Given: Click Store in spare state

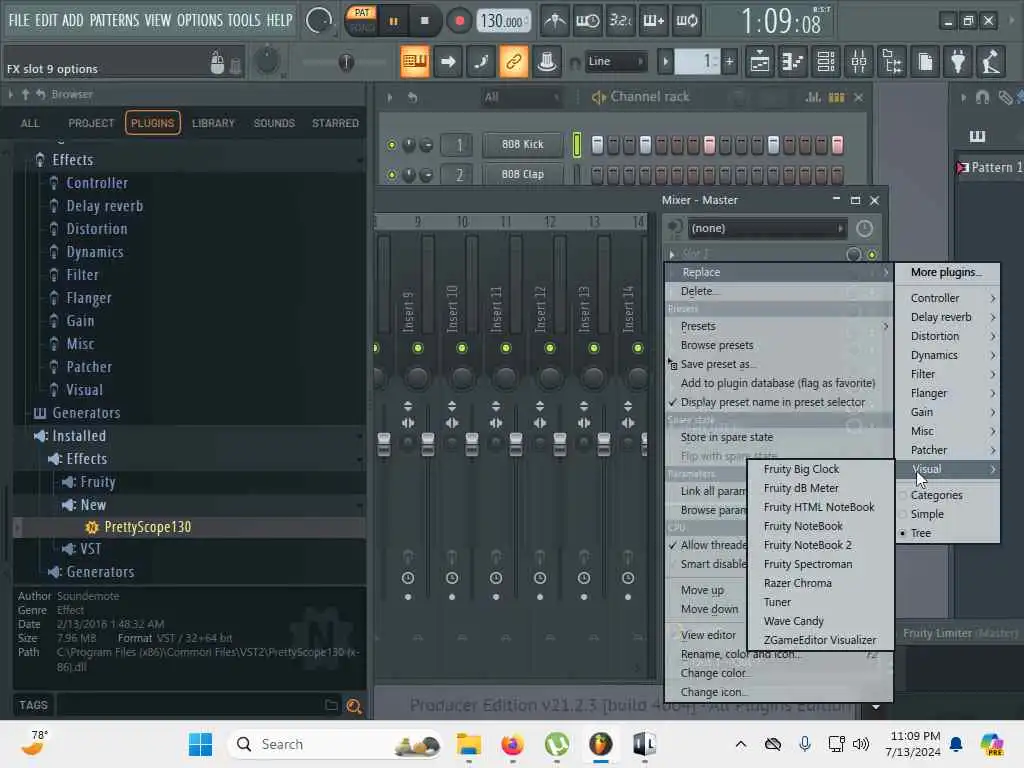Looking at the screenshot, I should click(x=778, y=437).
